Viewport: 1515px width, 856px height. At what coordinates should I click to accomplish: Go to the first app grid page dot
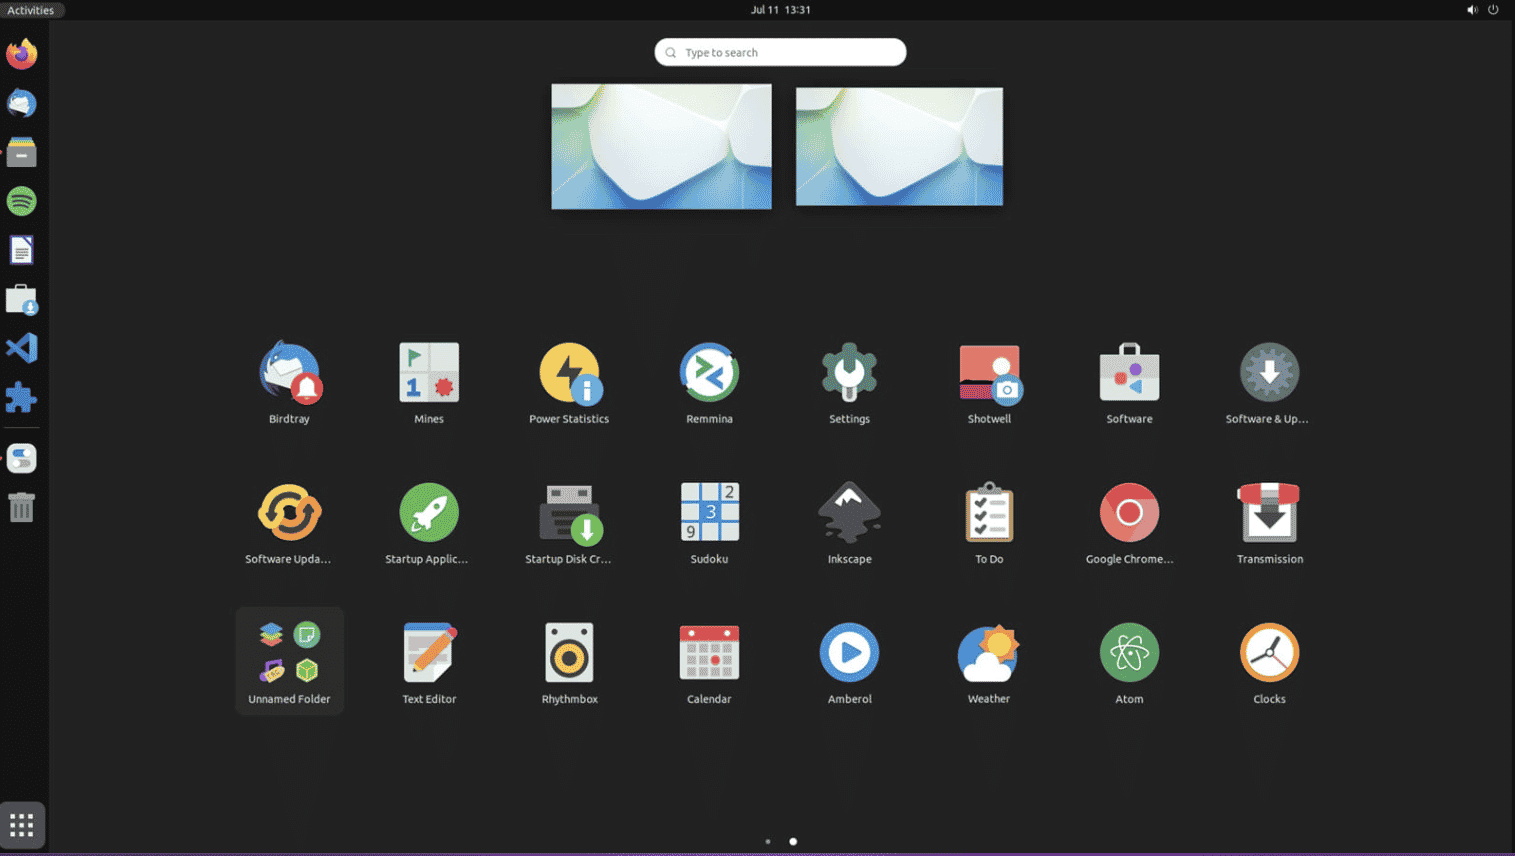pos(768,841)
